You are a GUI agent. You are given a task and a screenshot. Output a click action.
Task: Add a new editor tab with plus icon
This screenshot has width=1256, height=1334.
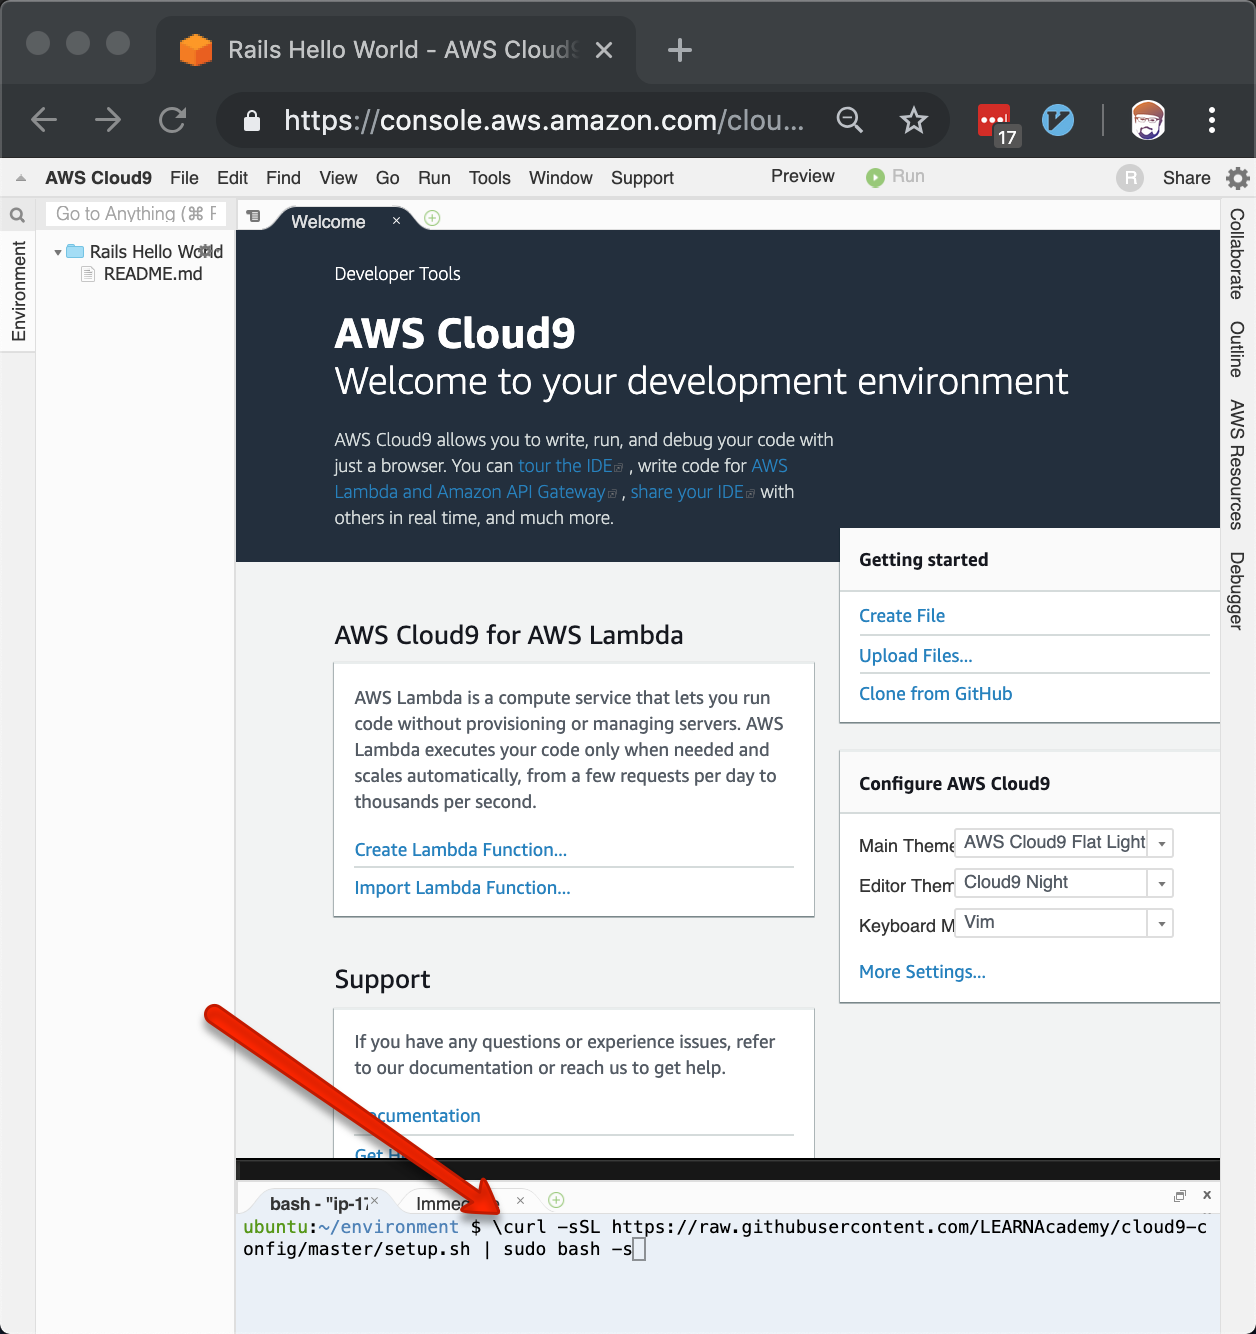432,218
